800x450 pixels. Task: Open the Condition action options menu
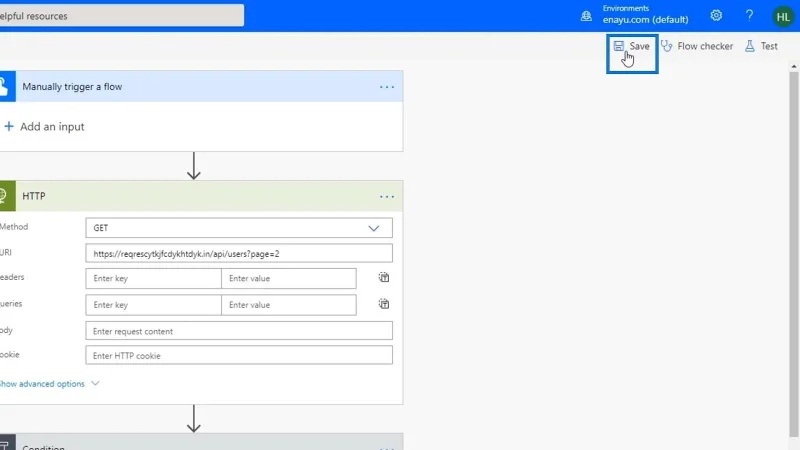coord(387,447)
